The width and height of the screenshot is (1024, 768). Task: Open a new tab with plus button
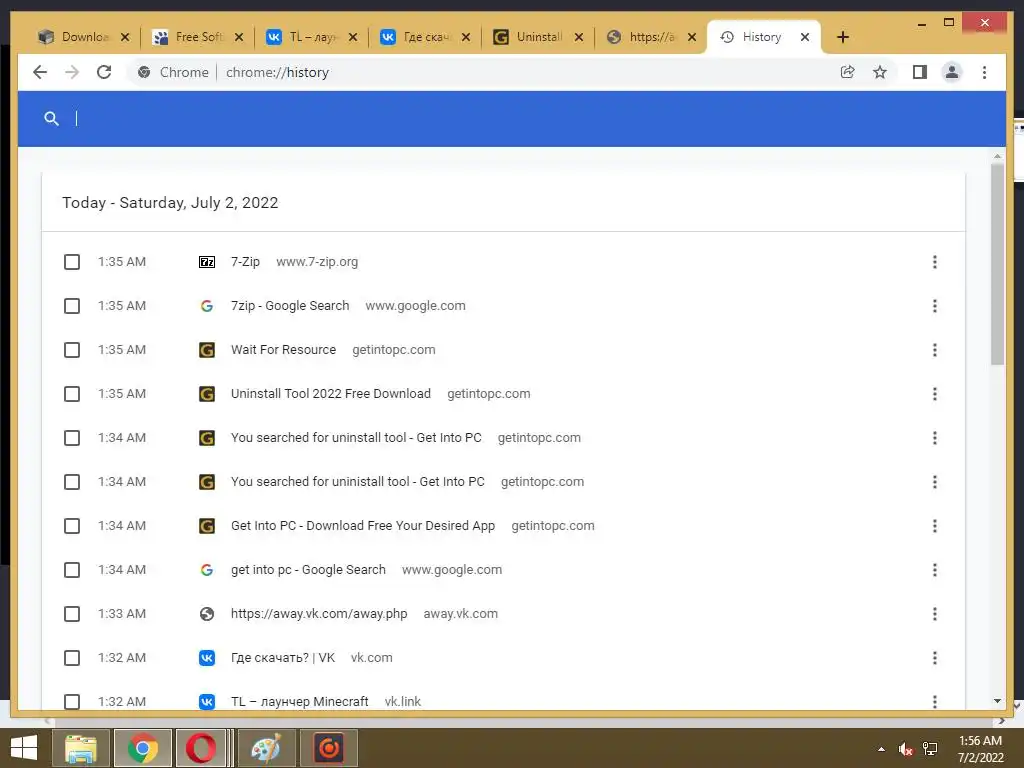(x=842, y=37)
